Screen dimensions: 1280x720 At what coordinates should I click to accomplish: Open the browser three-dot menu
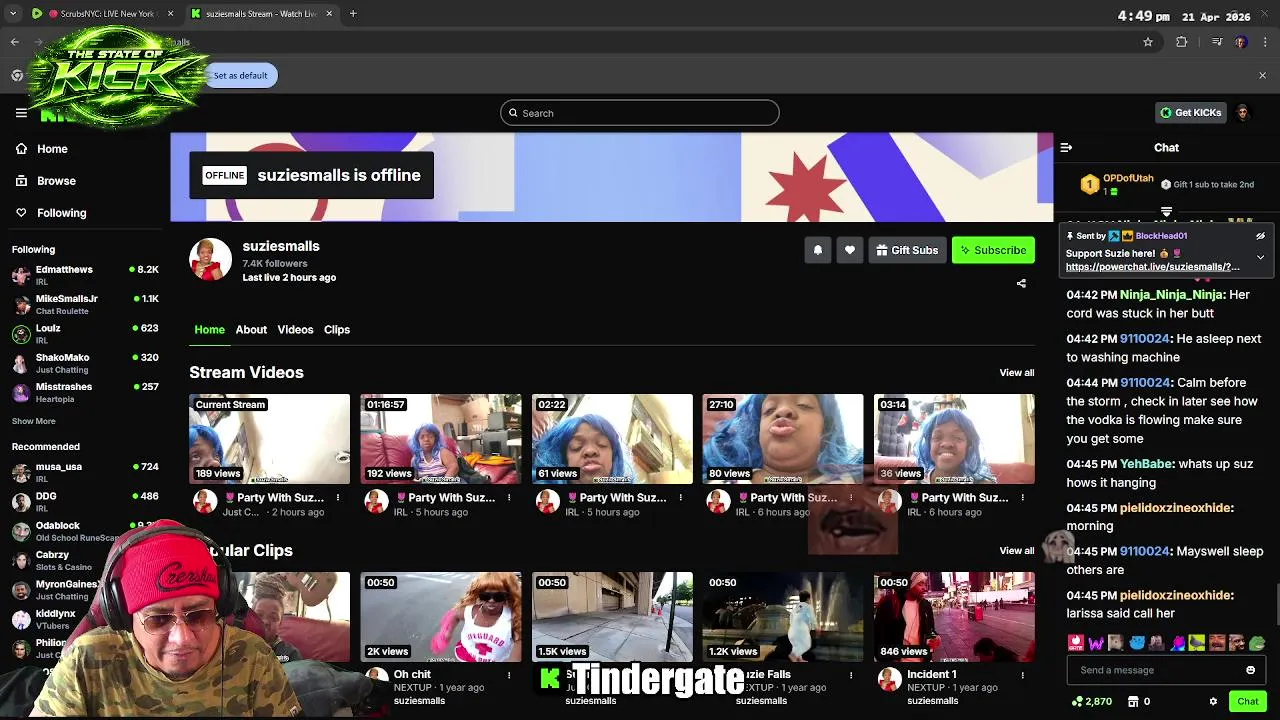point(1266,42)
